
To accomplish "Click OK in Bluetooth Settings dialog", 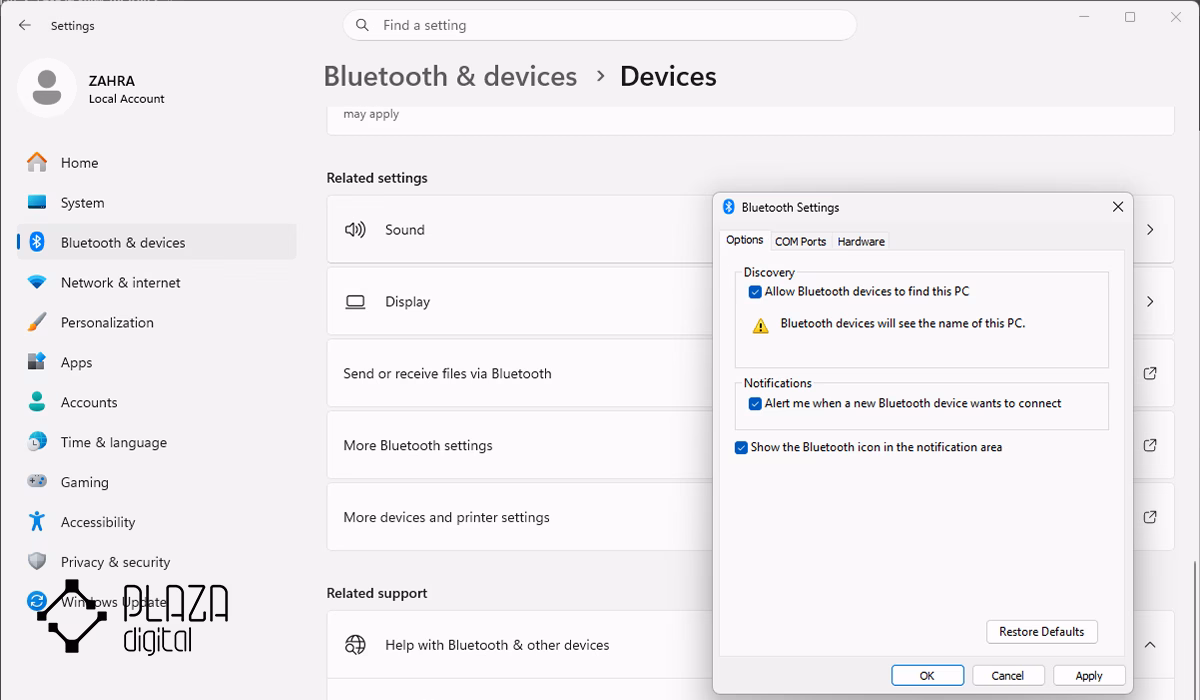I will 928,676.
